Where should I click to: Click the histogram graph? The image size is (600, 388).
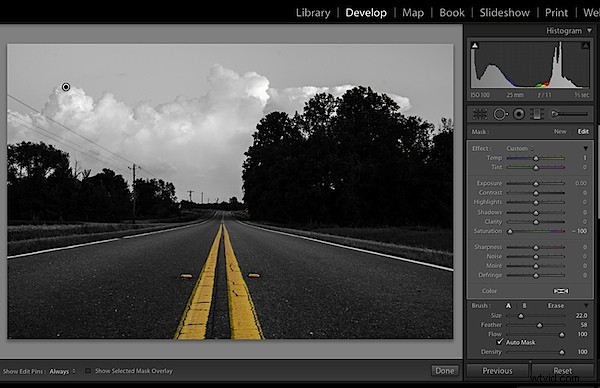(530, 65)
